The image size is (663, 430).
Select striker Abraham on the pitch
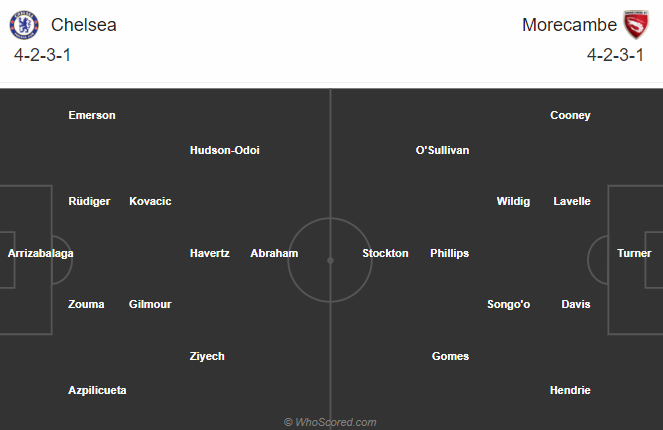pos(274,253)
